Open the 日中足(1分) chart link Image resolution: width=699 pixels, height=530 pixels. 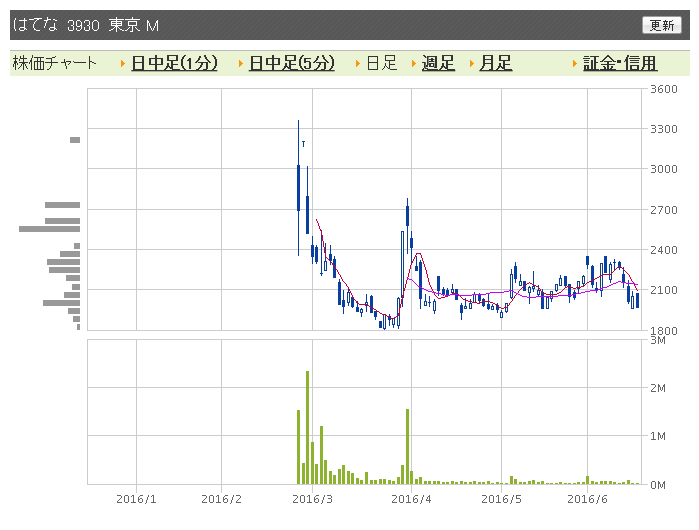pos(174,63)
